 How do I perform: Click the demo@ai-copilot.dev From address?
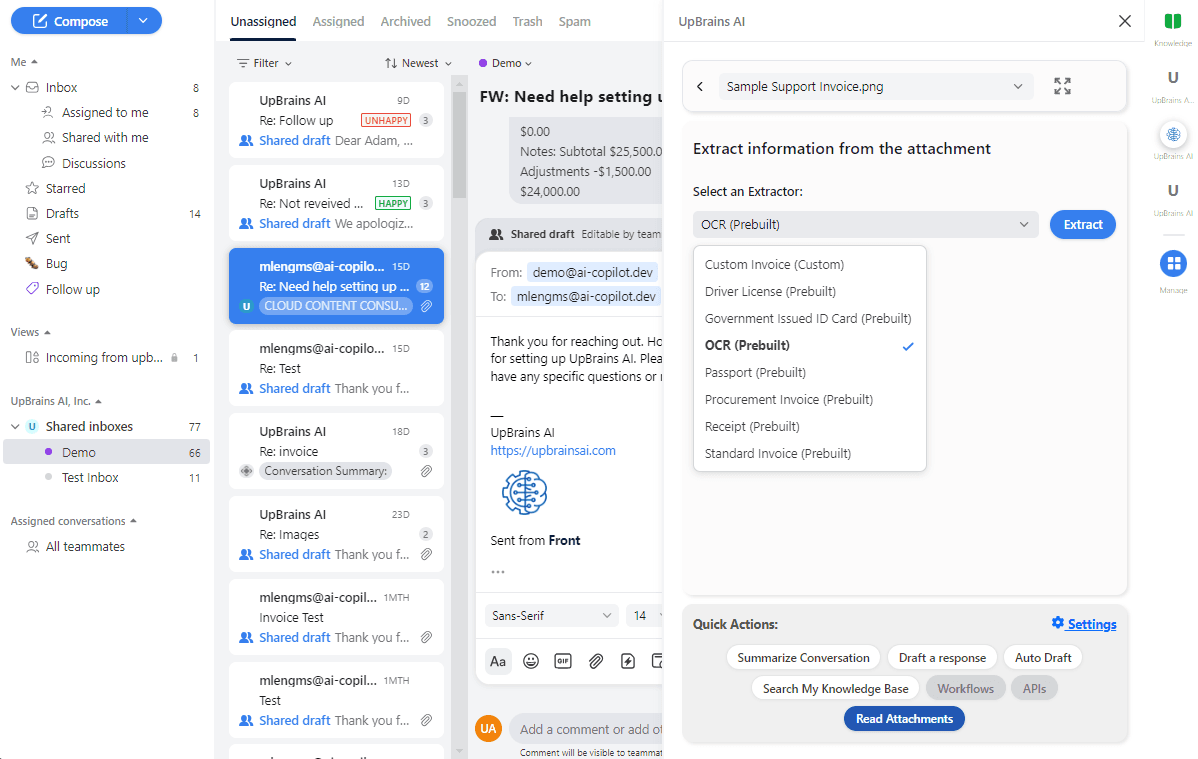(593, 272)
